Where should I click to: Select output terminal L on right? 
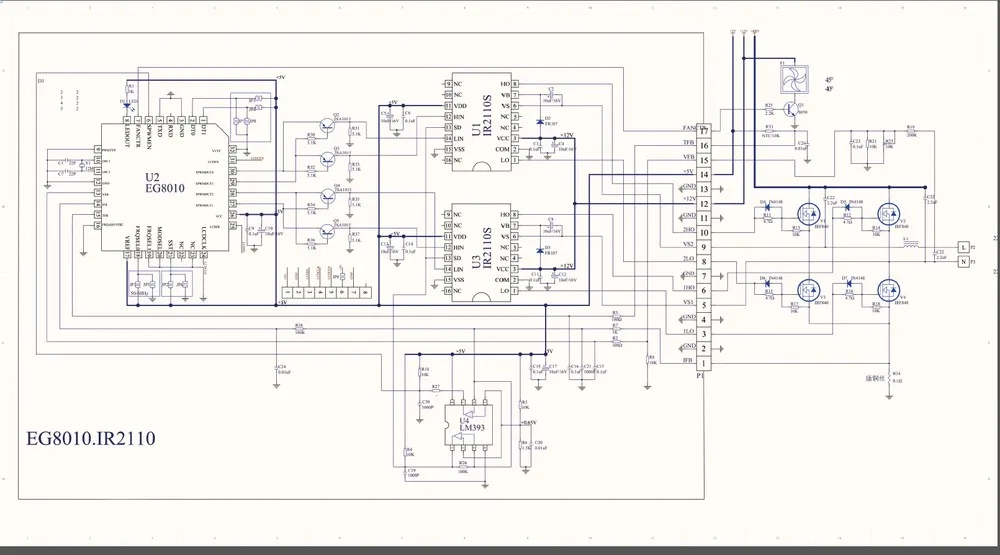click(963, 247)
